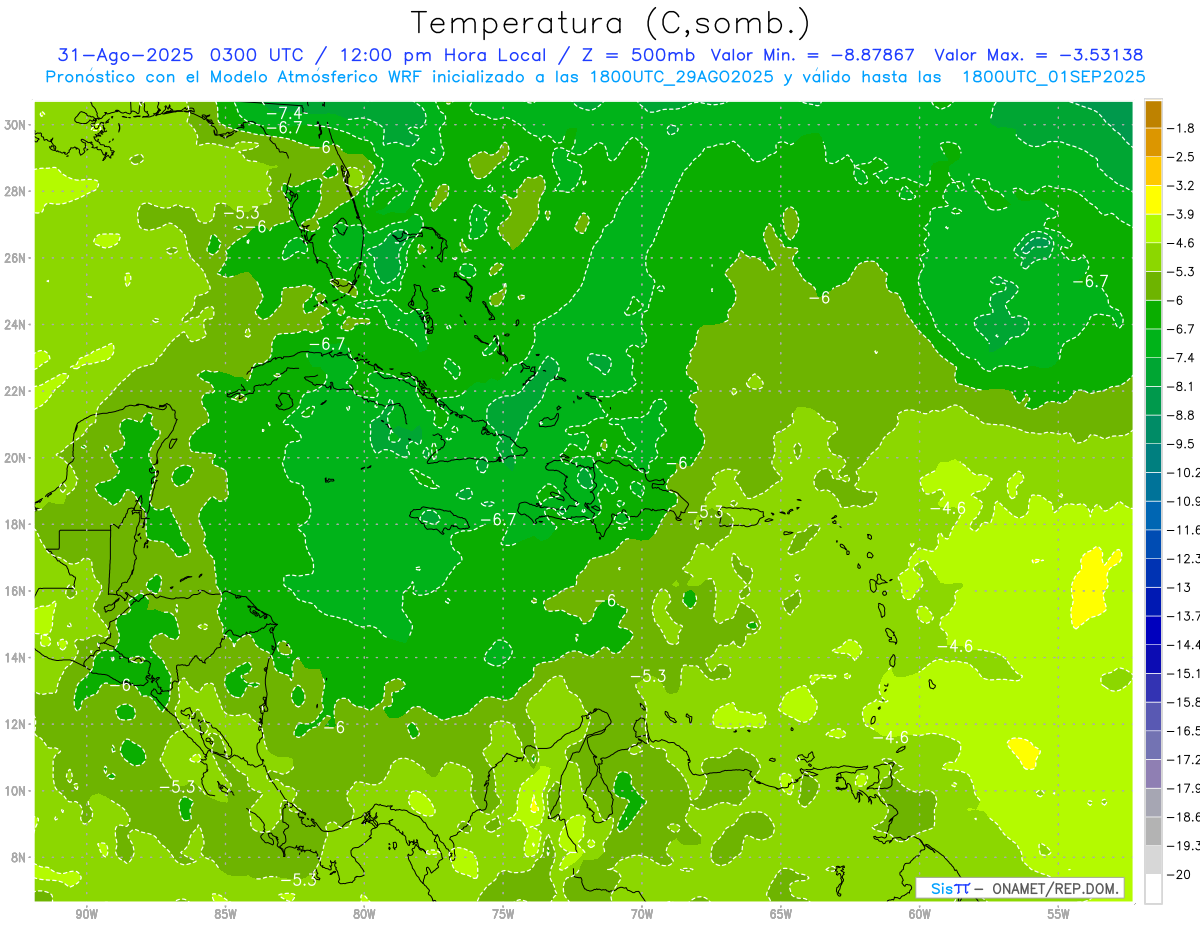Click the colorbar label "-3.9"
Screen dimensions: 1200x927
click(1181, 214)
